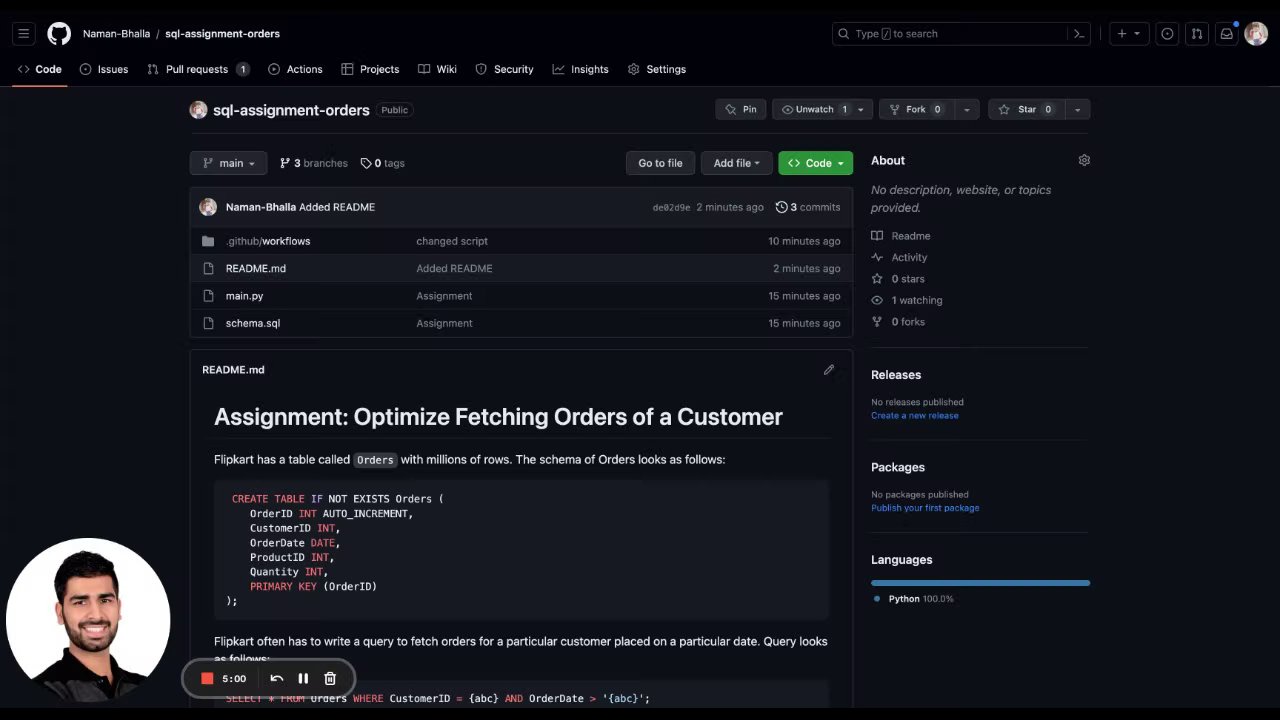Open the command palette icon in search bar

[1079, 34]
